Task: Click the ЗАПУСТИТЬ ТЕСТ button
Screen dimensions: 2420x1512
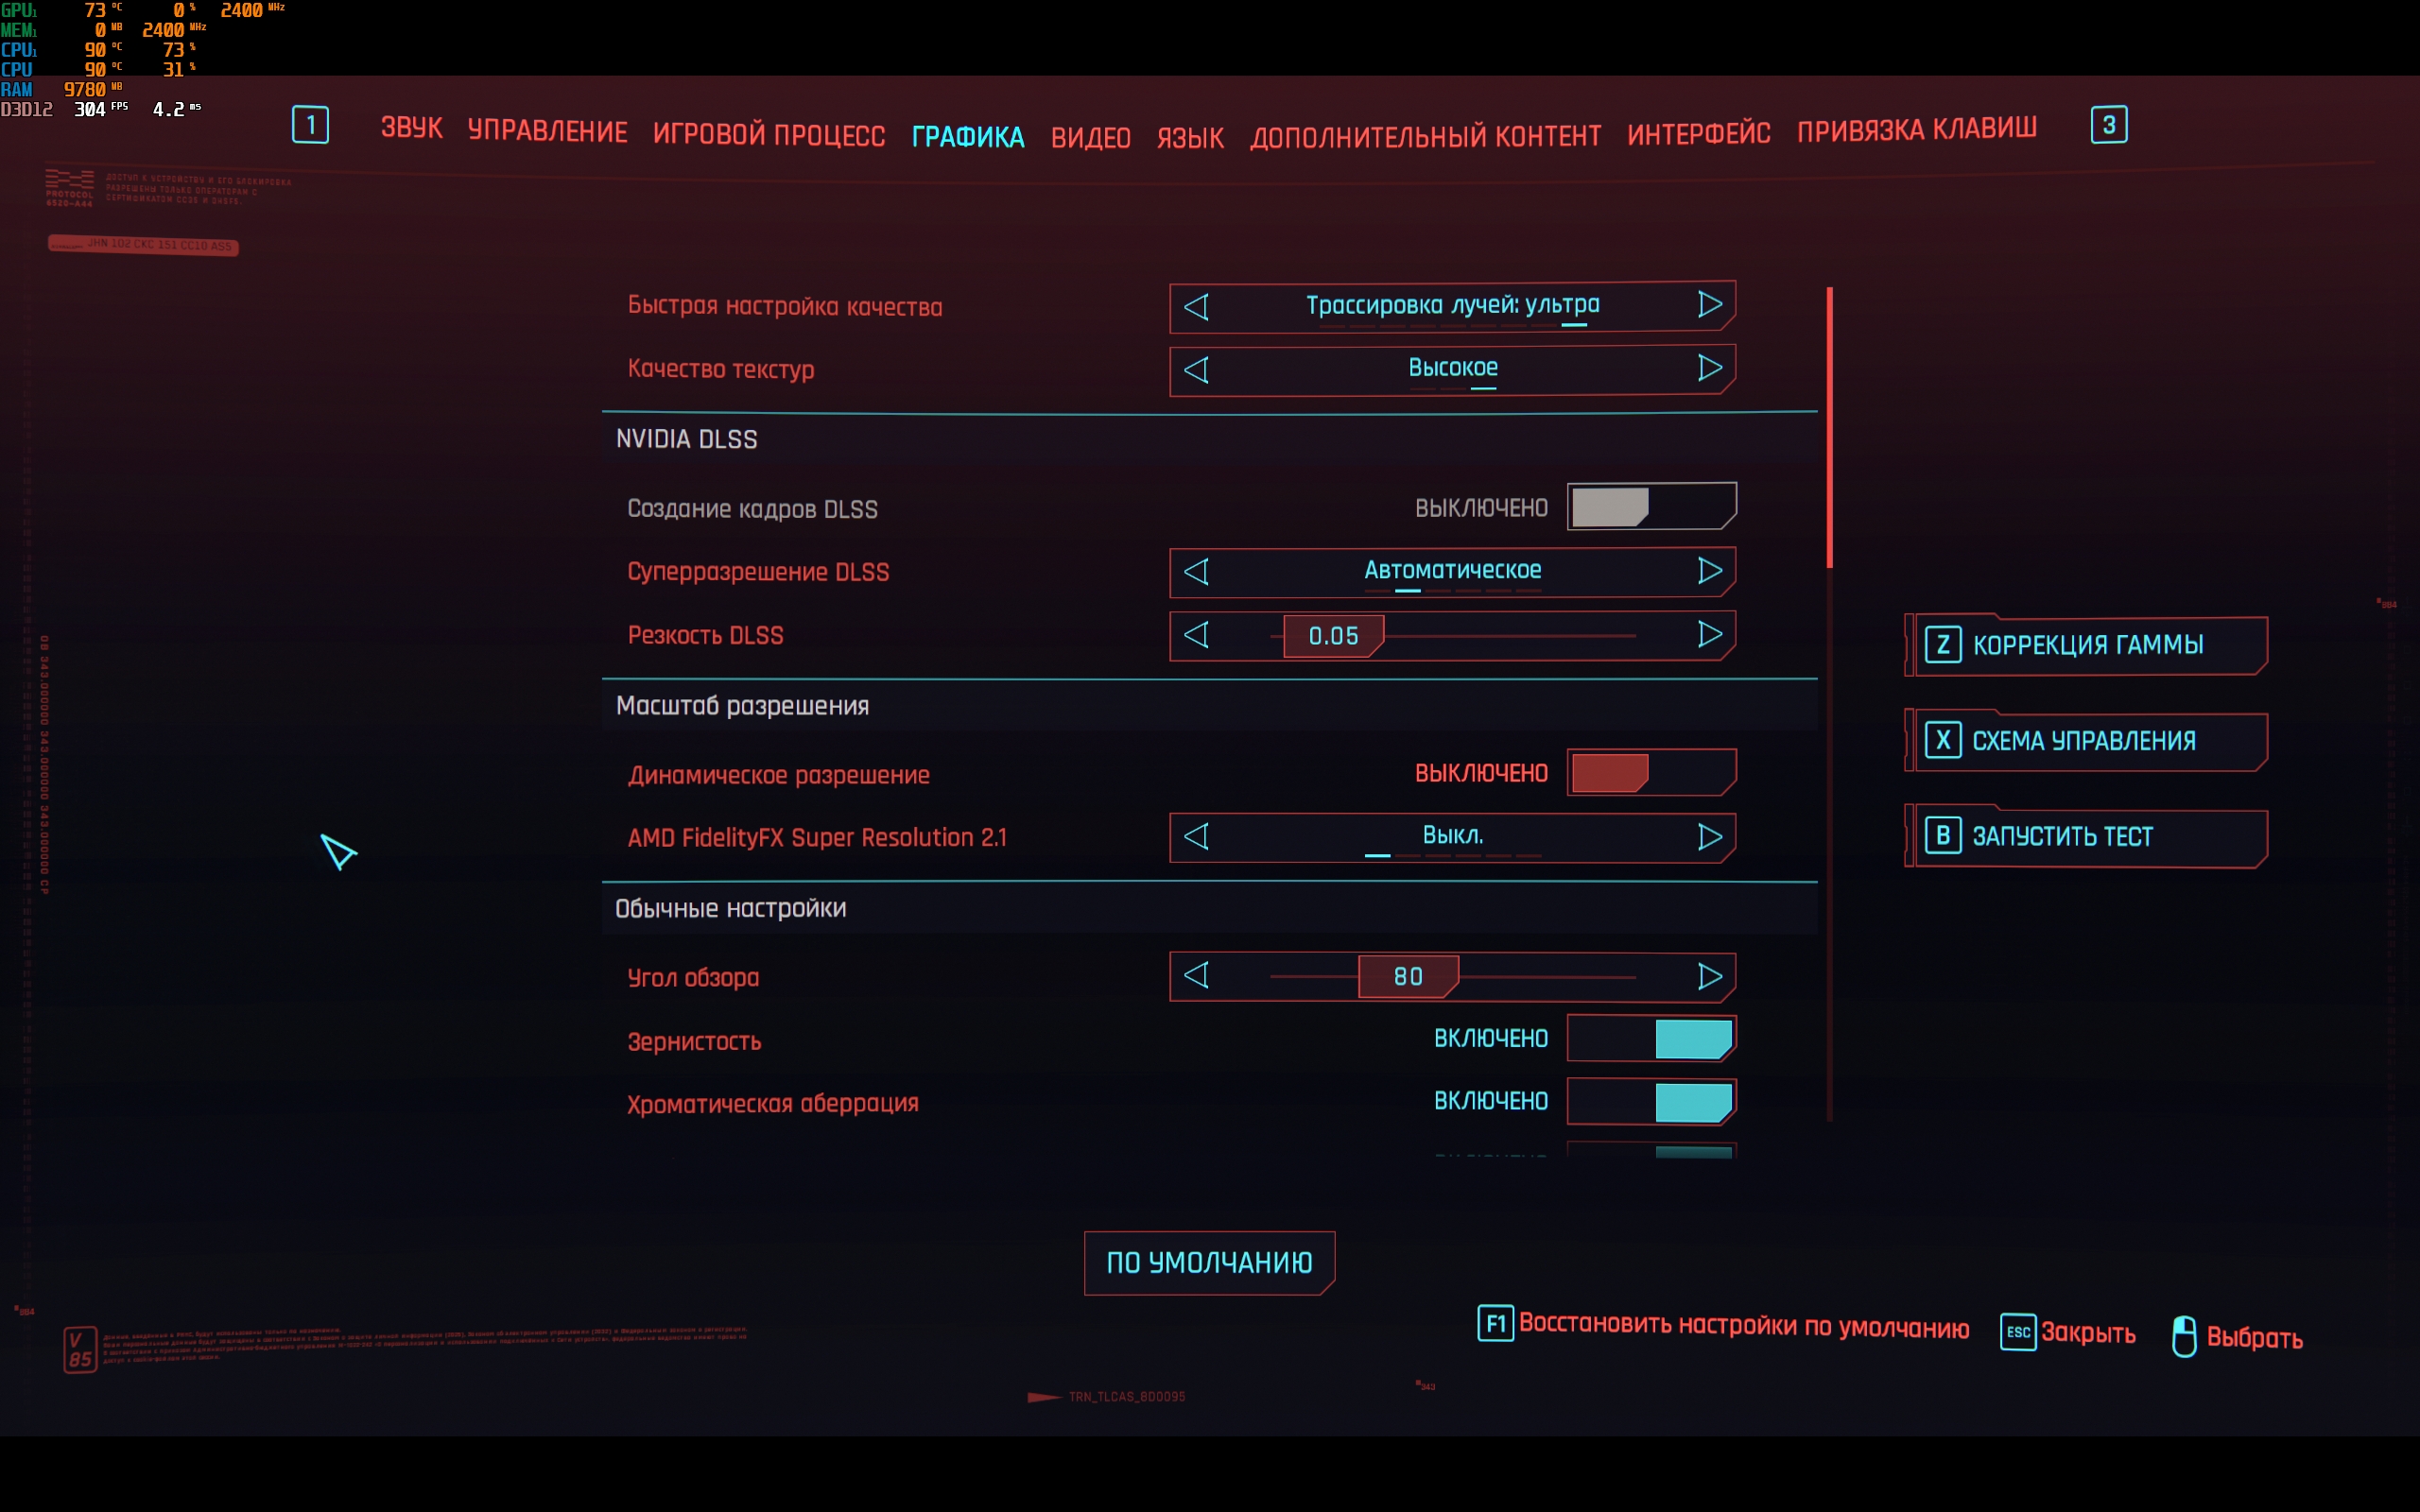Action: pyautogui.click(x=2085, y=836)
